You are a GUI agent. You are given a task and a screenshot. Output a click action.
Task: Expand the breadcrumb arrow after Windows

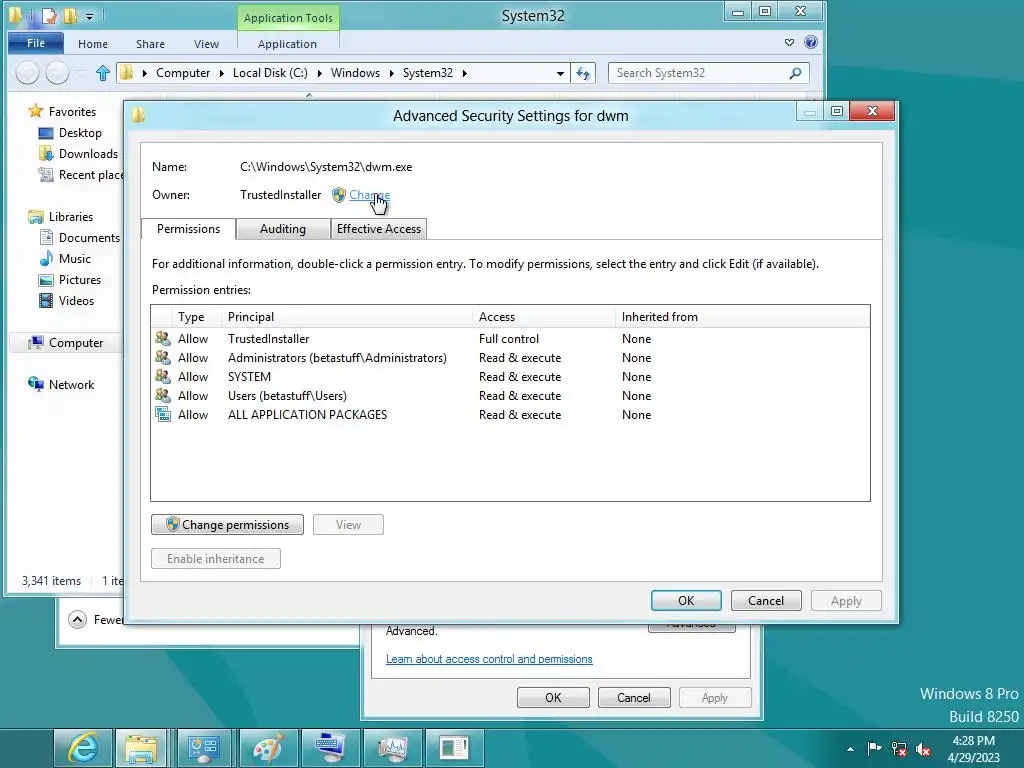click(x=391, y=73)
